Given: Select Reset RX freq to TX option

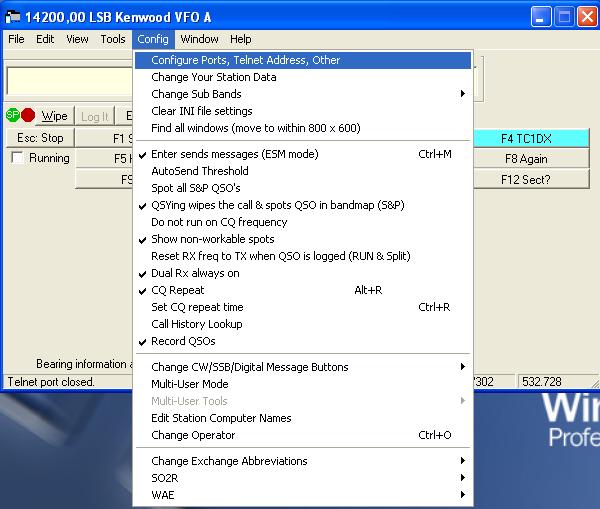Looking at the screenshot, I should click(303, 256).
